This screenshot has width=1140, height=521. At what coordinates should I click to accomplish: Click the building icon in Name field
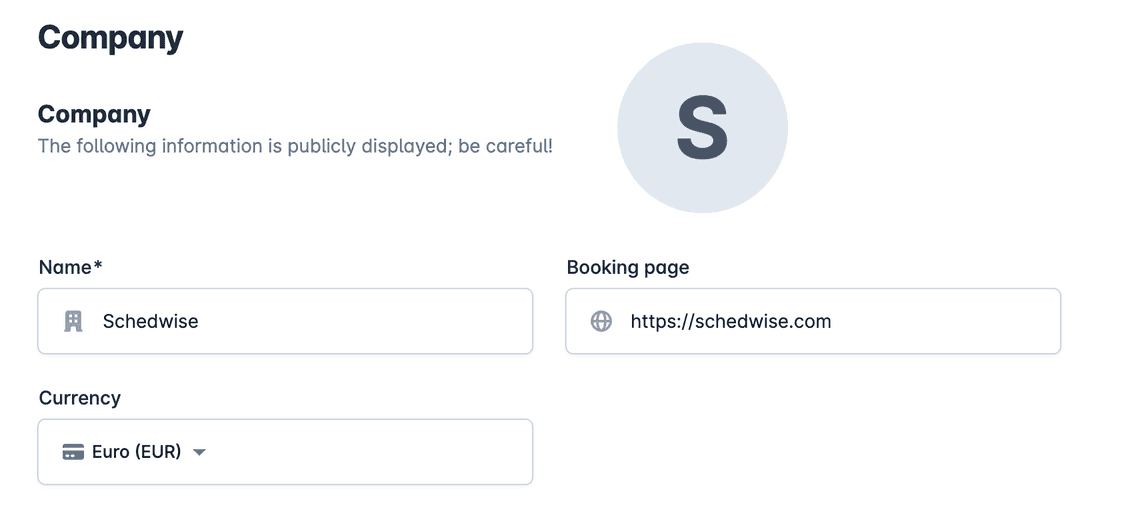(x=73, y=321)
